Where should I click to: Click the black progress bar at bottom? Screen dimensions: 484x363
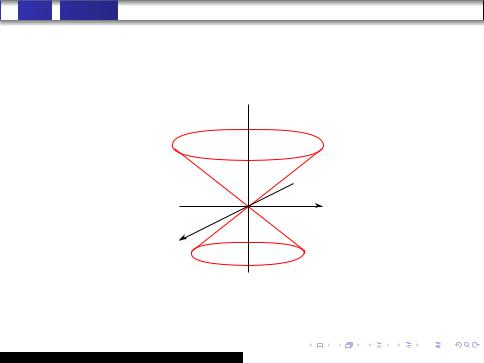(x=121, y=357)
